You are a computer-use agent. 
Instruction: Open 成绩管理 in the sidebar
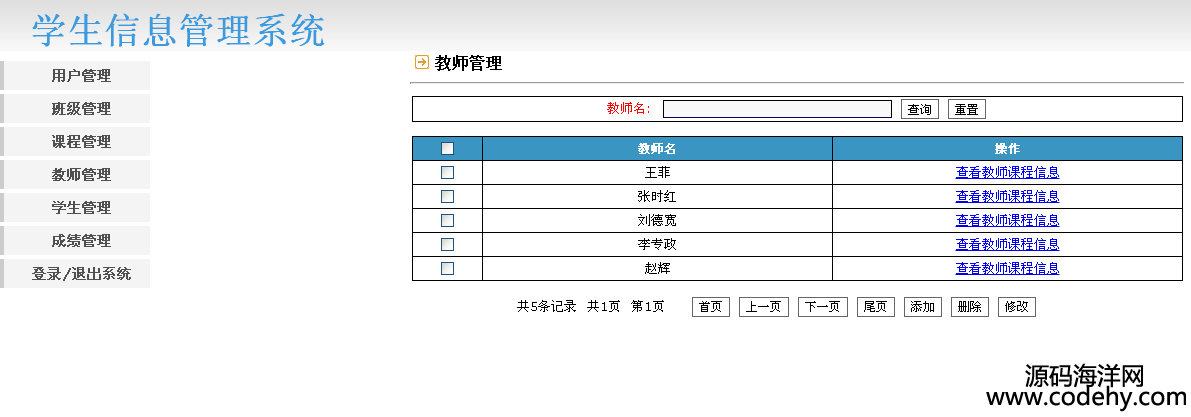(81, 241)
